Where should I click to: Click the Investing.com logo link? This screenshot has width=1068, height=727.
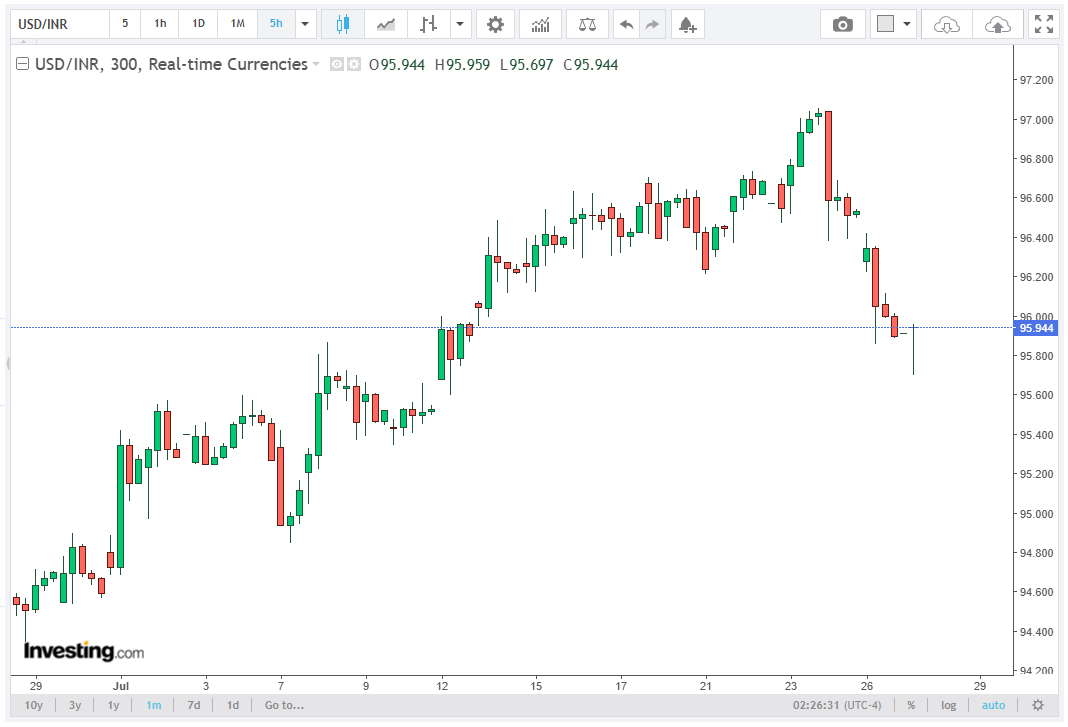click(x=84, y=651)
